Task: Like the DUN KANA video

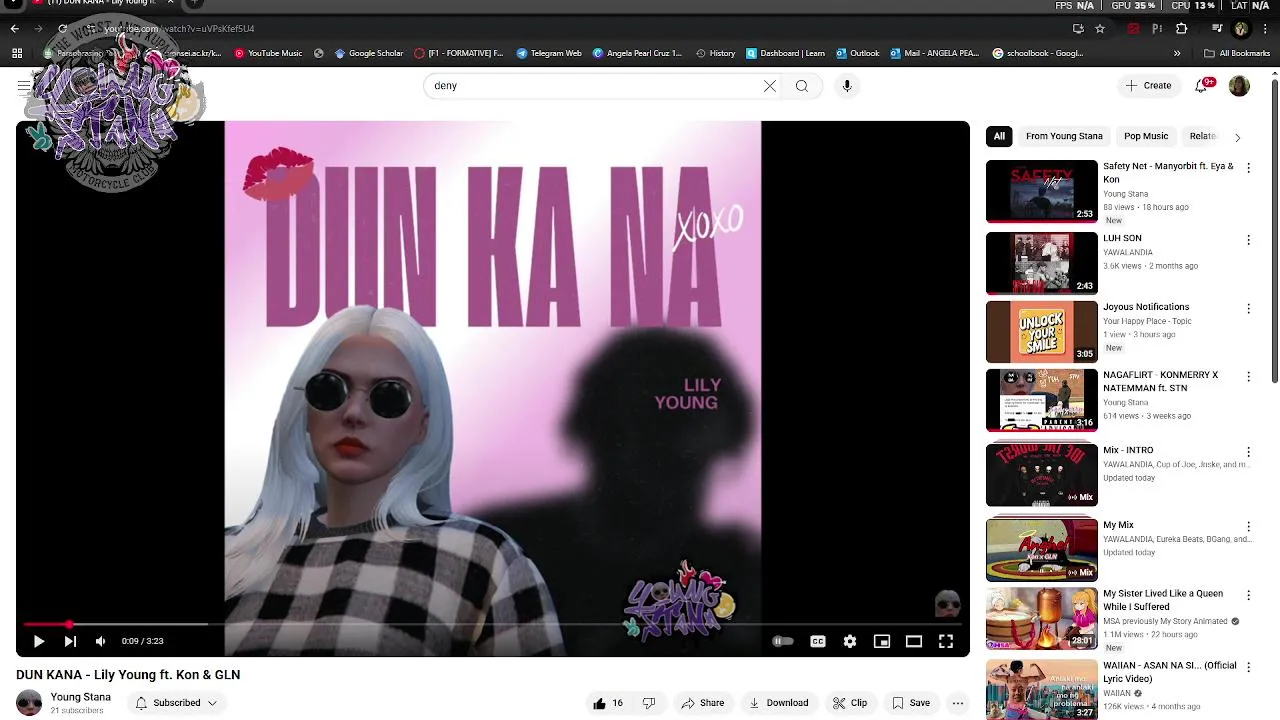Action: (x=608, y=703)
